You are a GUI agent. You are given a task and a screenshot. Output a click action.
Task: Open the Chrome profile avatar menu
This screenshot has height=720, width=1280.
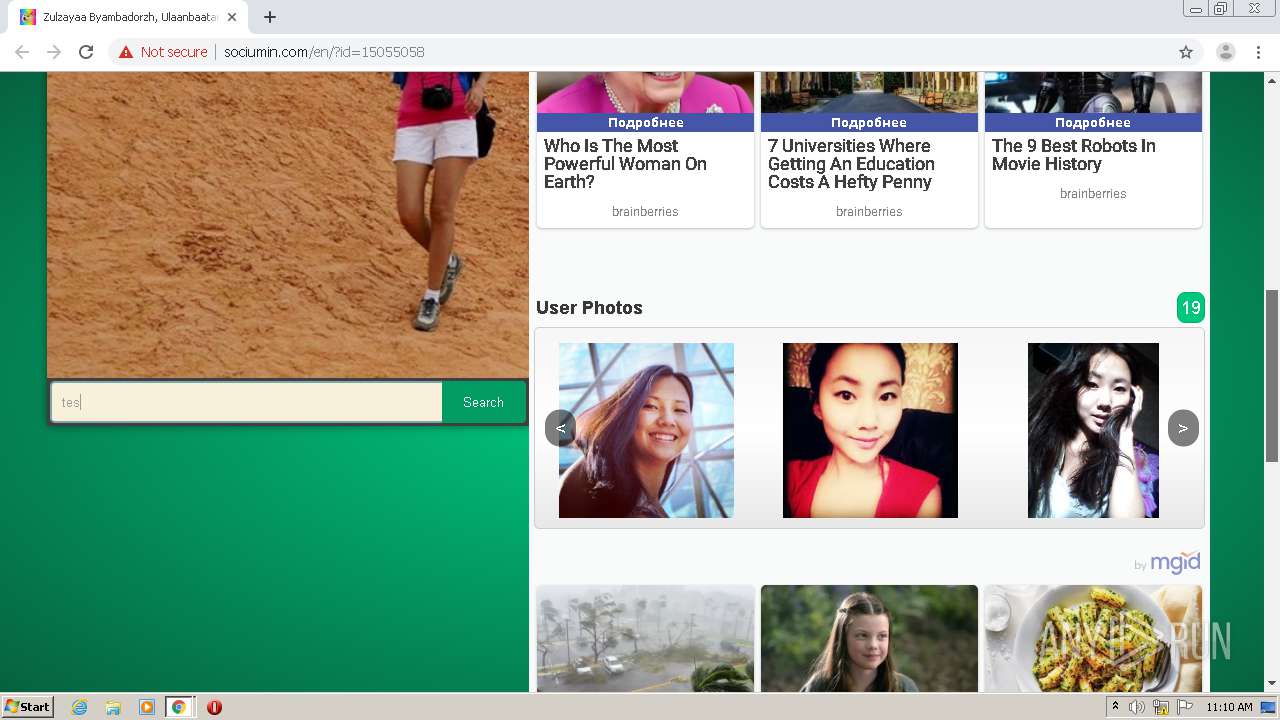point(1226,52)
